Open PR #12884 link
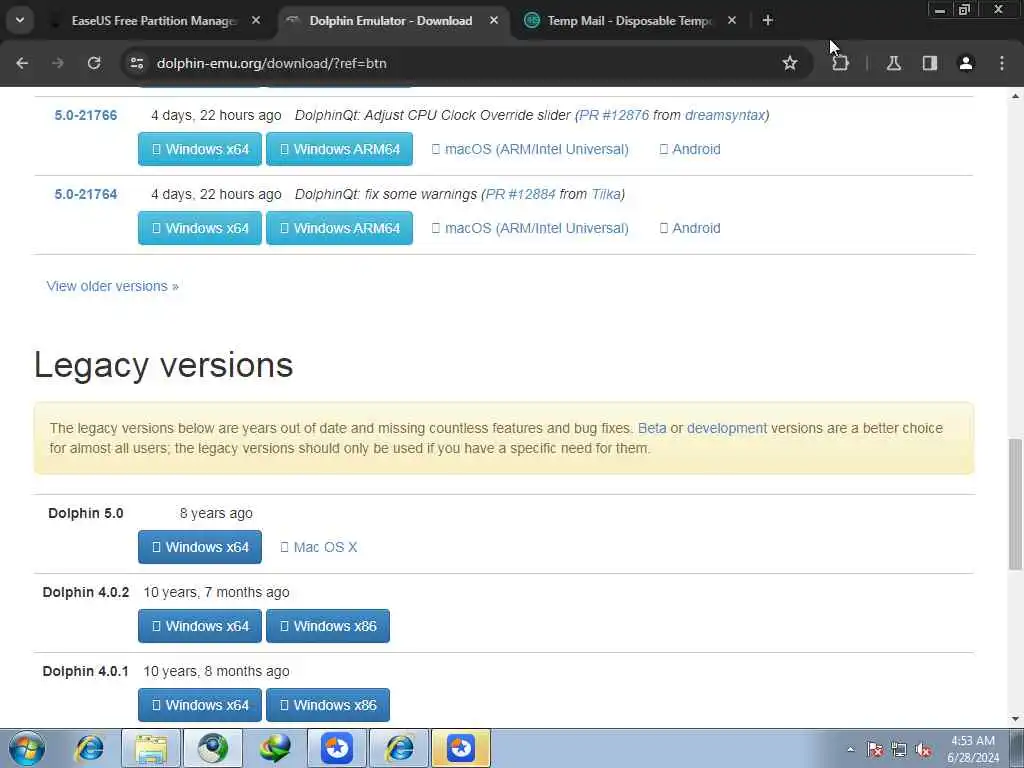 [x=520, y=195]
